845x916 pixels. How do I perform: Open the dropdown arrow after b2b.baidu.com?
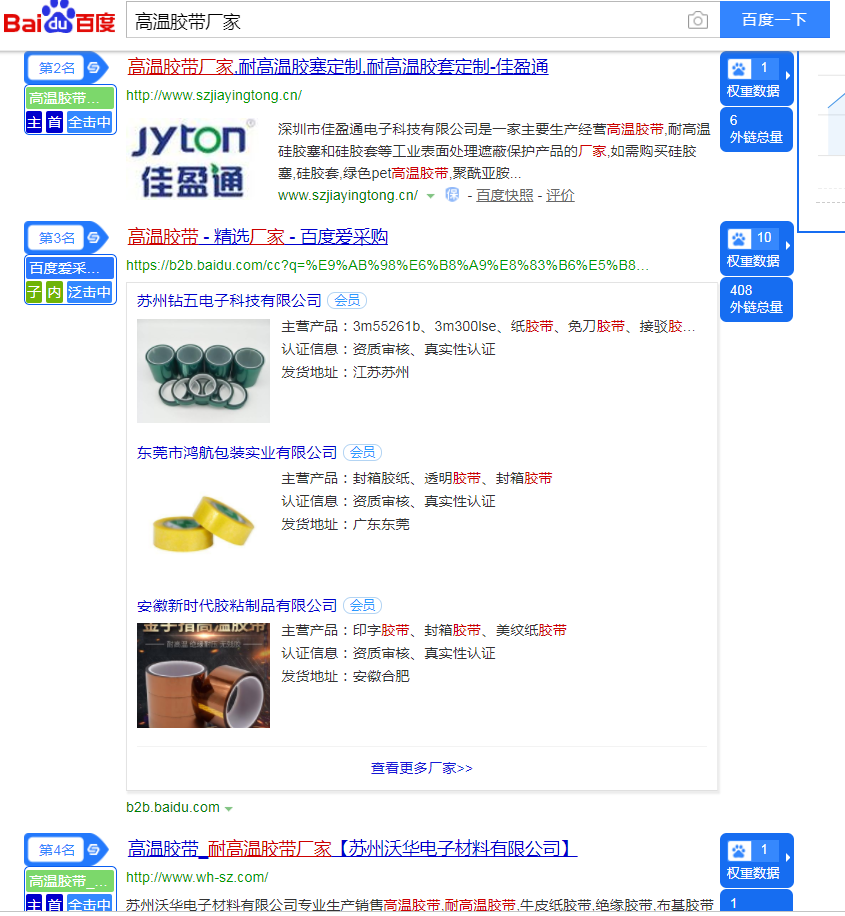tap(228, 809)
